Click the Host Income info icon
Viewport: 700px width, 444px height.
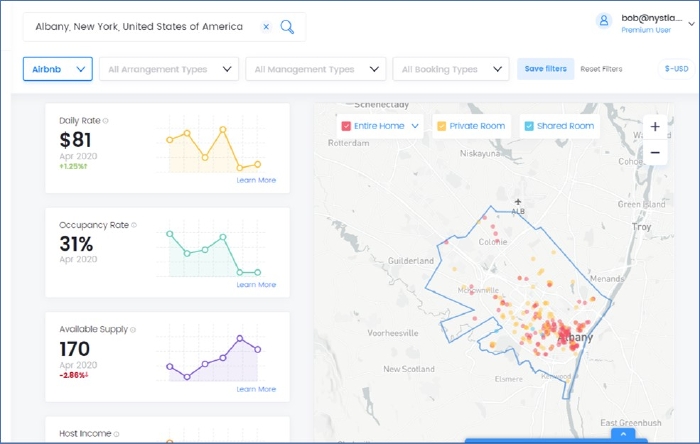coord(116,434)
